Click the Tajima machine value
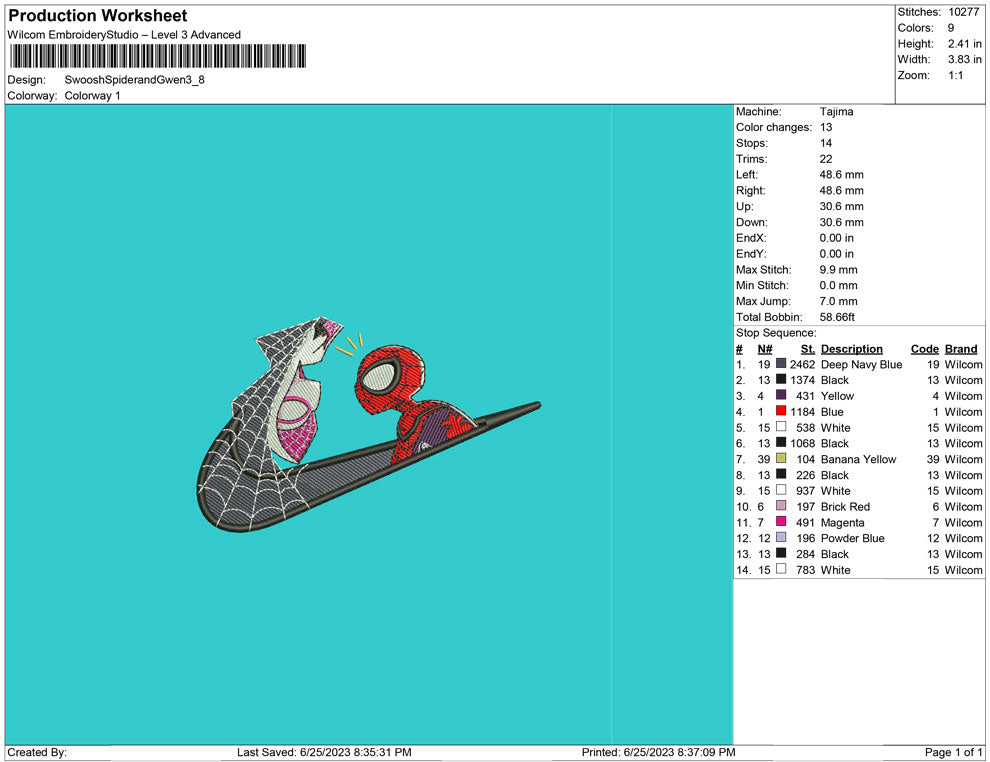The width and height of the screenshot is (990, 762). tap(836, 112)
